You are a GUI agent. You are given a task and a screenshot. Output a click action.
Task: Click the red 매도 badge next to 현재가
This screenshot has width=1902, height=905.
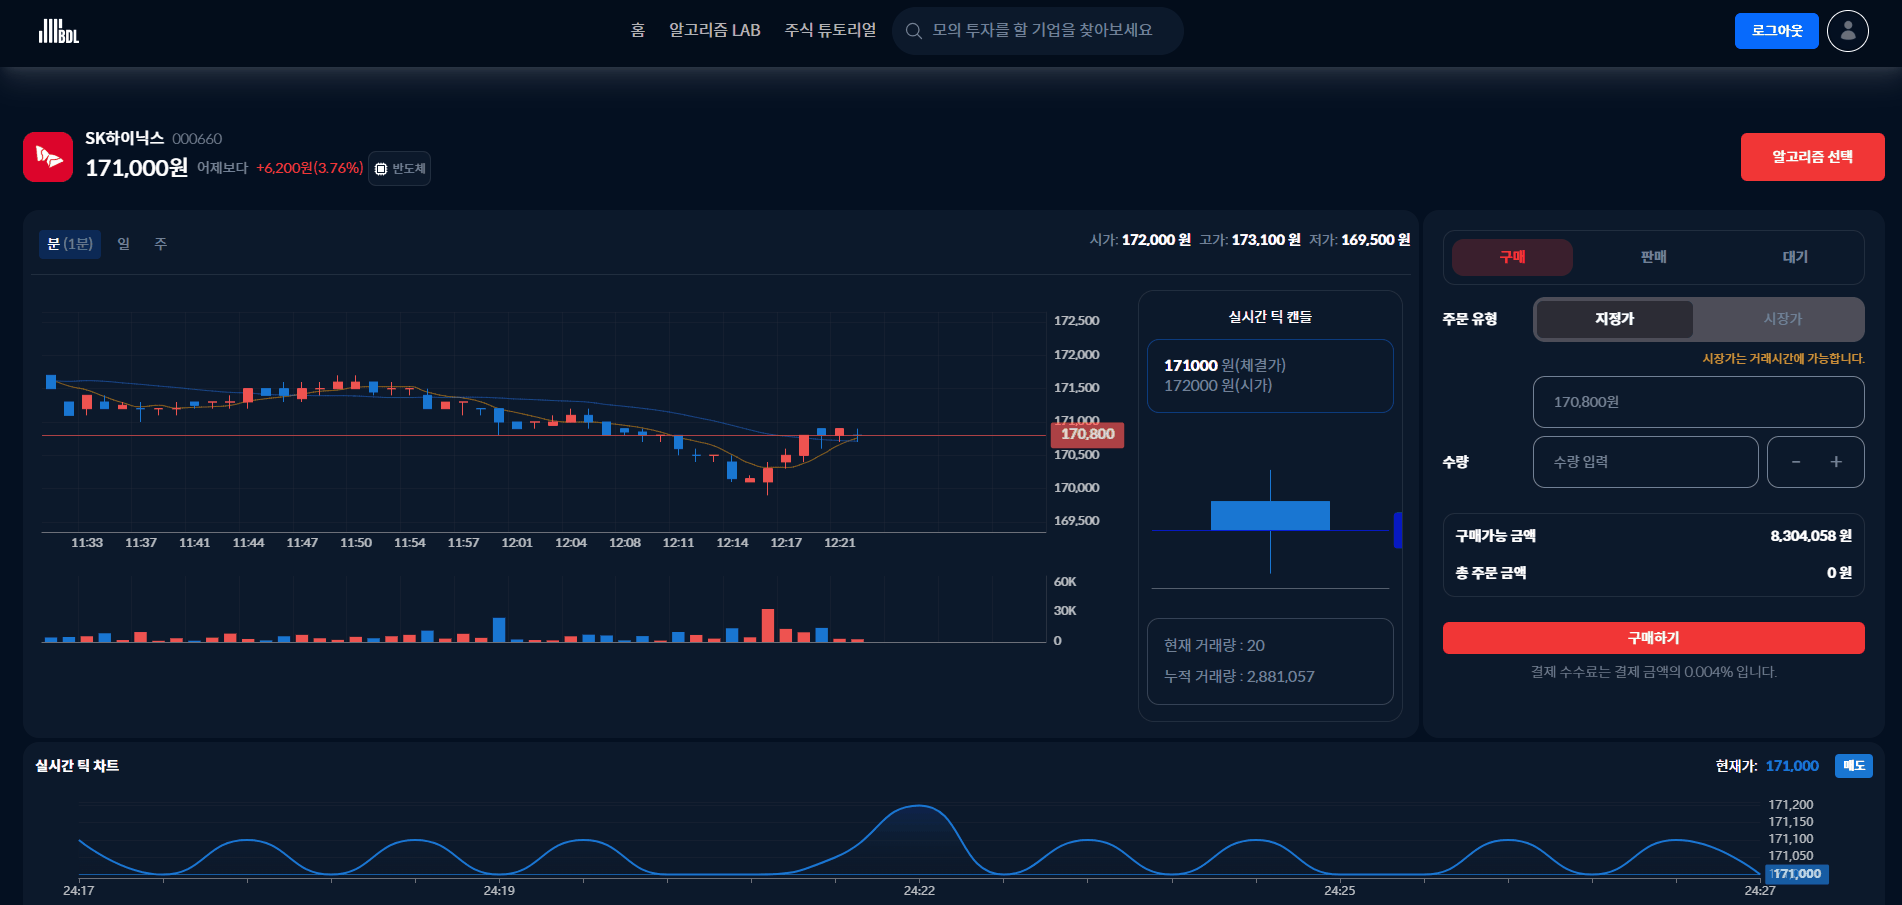(1855, 765)
